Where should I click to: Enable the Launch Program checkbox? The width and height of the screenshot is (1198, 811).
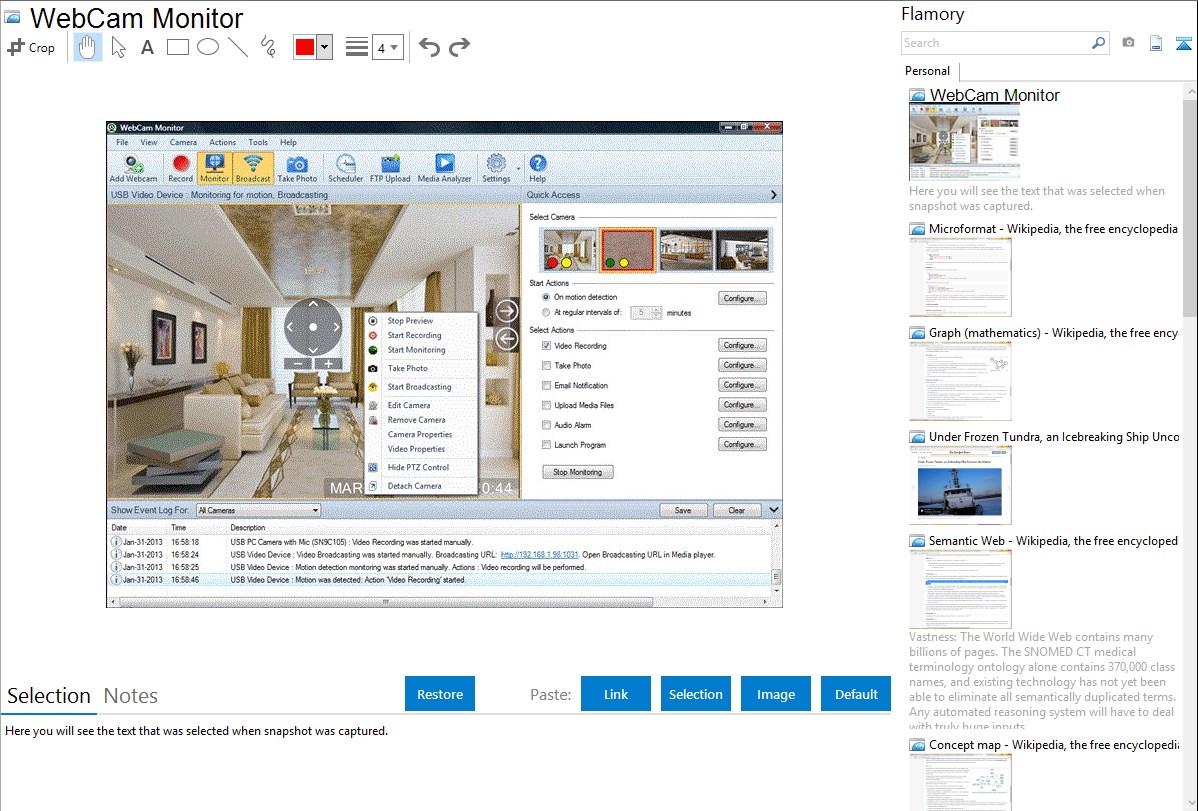click(546, 445)
